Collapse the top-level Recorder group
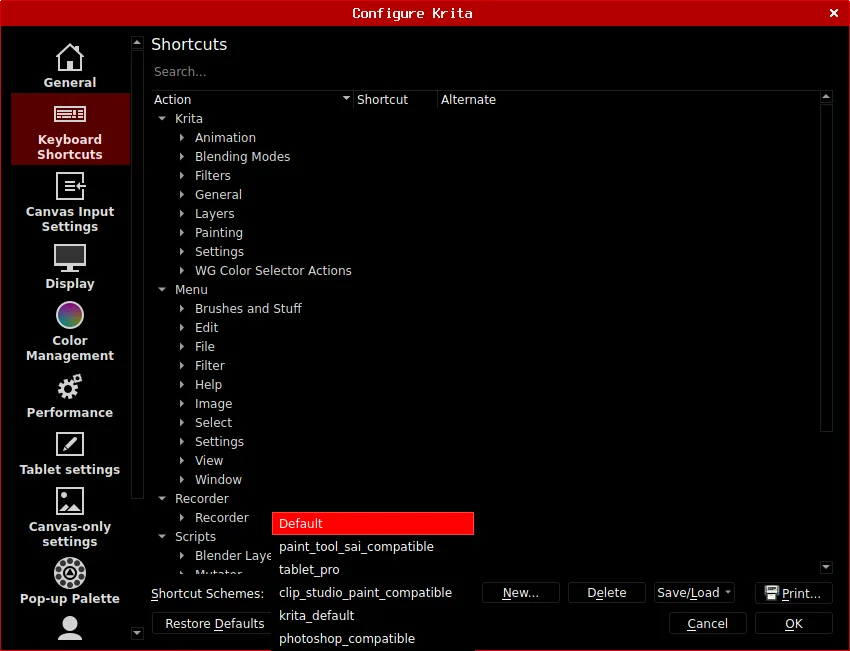The image size is (850, 651). click(162, 498)
